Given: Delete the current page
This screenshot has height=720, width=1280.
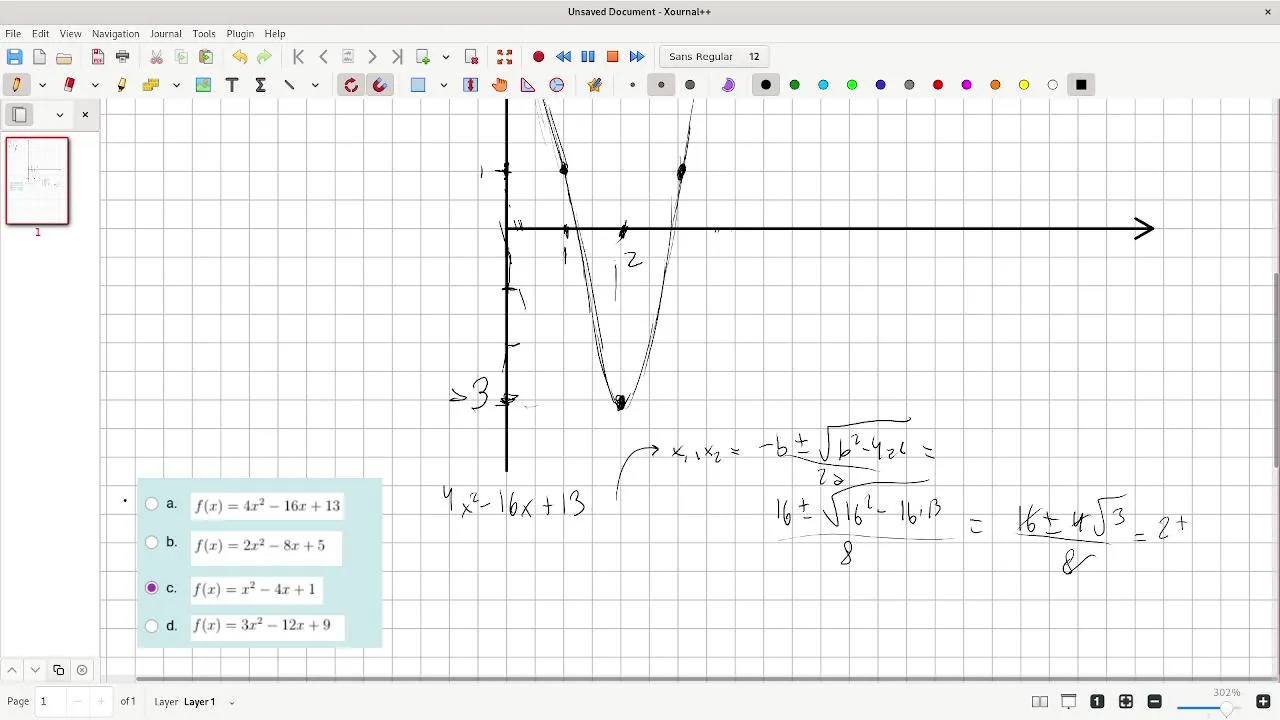Looking at the screenshot, I should (x=472, y=57).
